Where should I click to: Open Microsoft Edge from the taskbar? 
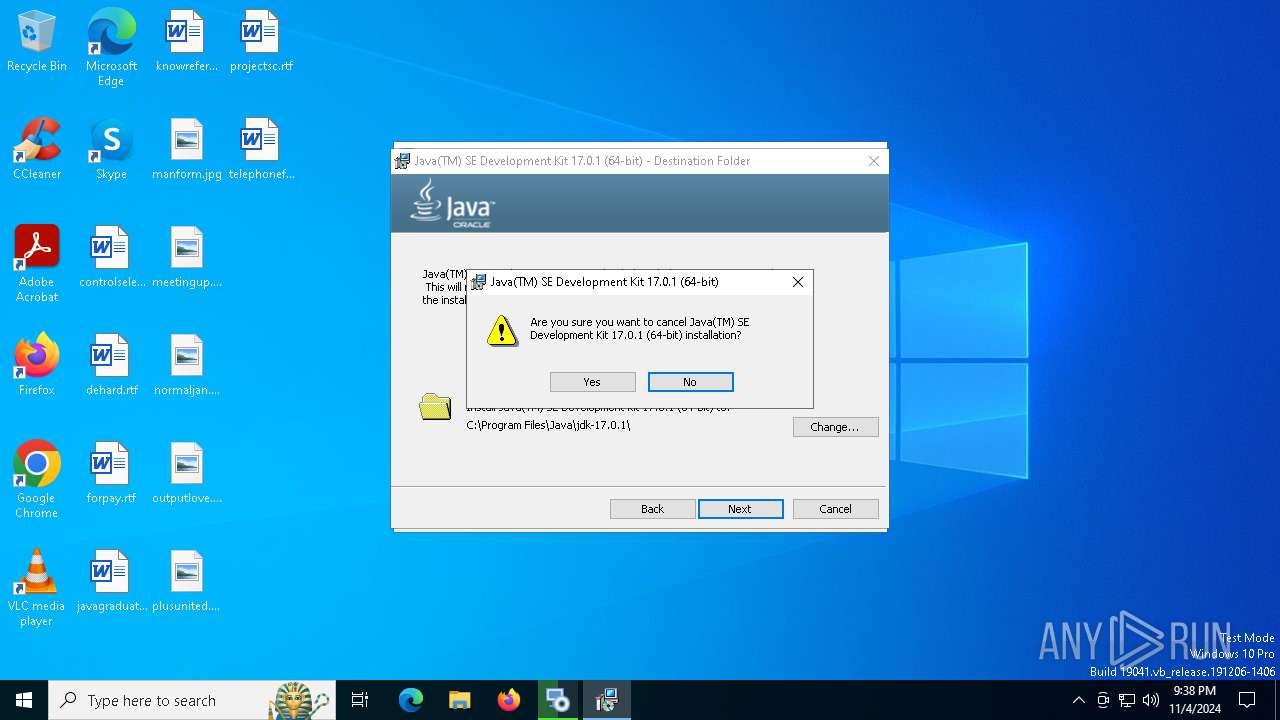(411, 700)
